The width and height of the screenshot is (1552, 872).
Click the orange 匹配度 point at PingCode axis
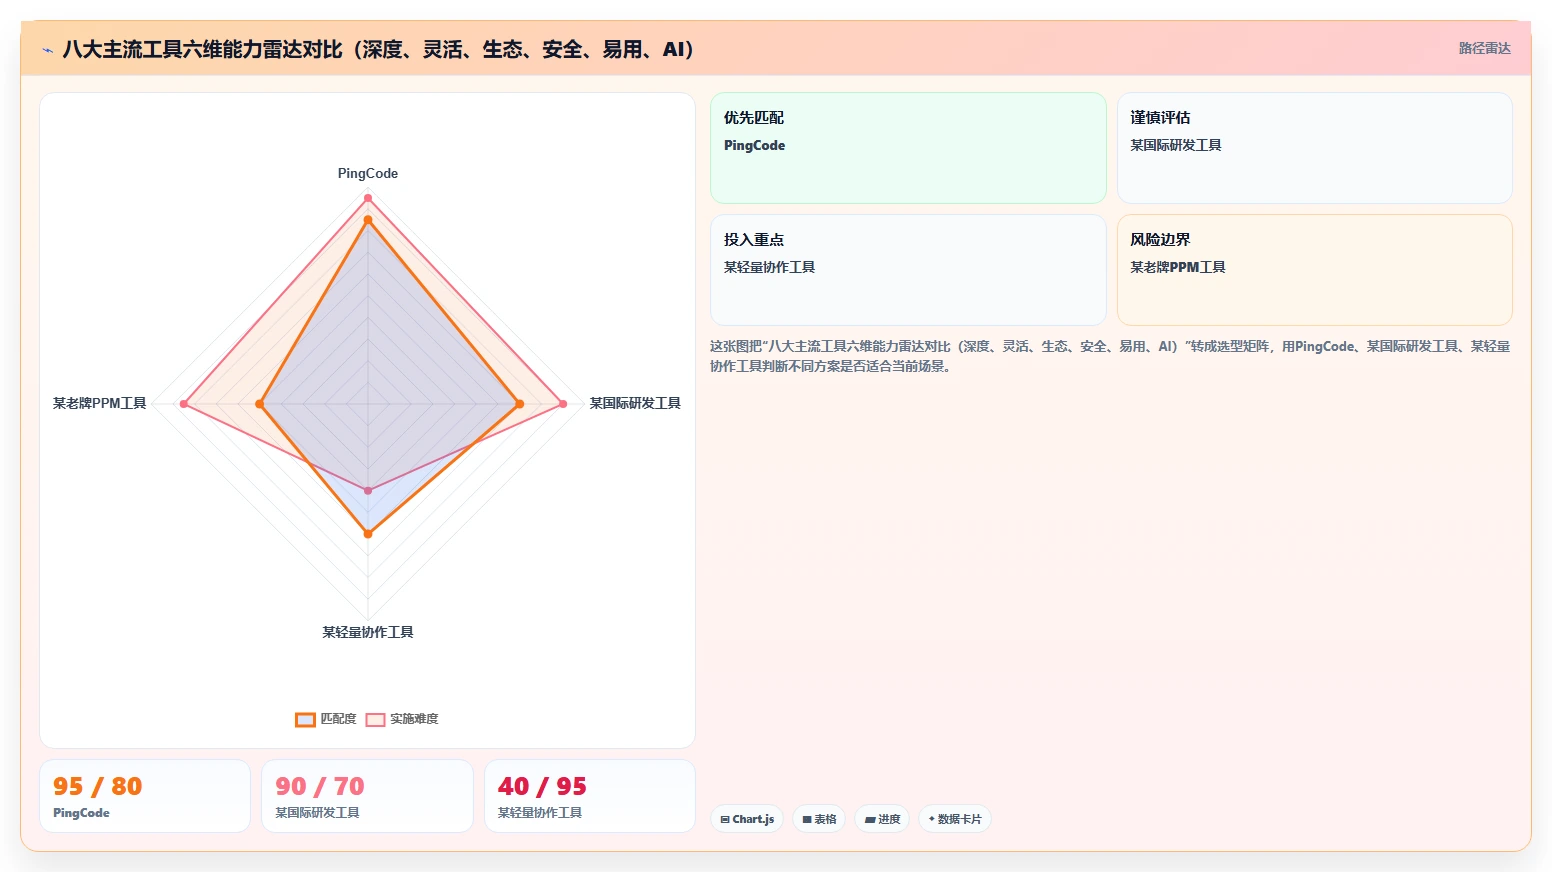[x=368, y=220]
